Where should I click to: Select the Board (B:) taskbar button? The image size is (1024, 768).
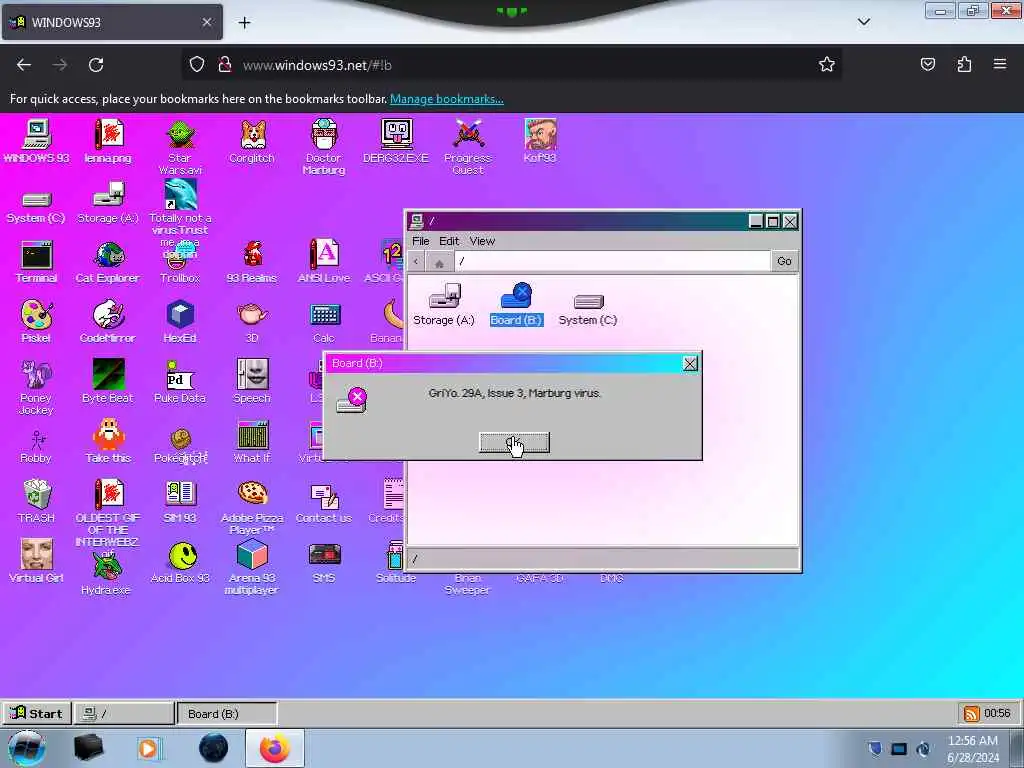(227, 713)
